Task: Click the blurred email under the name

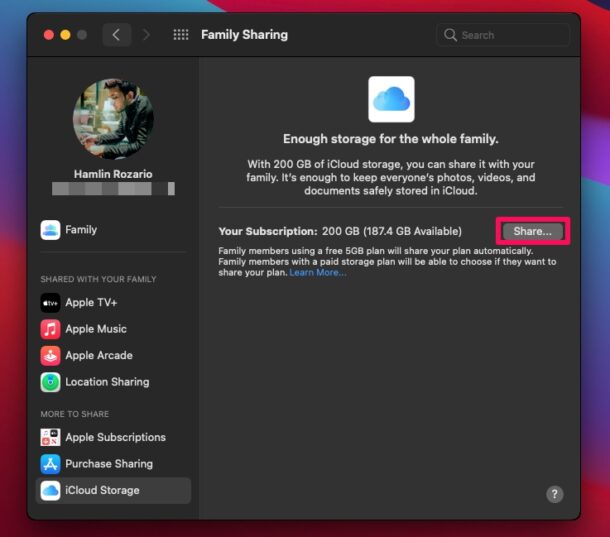Action: tap(113, 189)
